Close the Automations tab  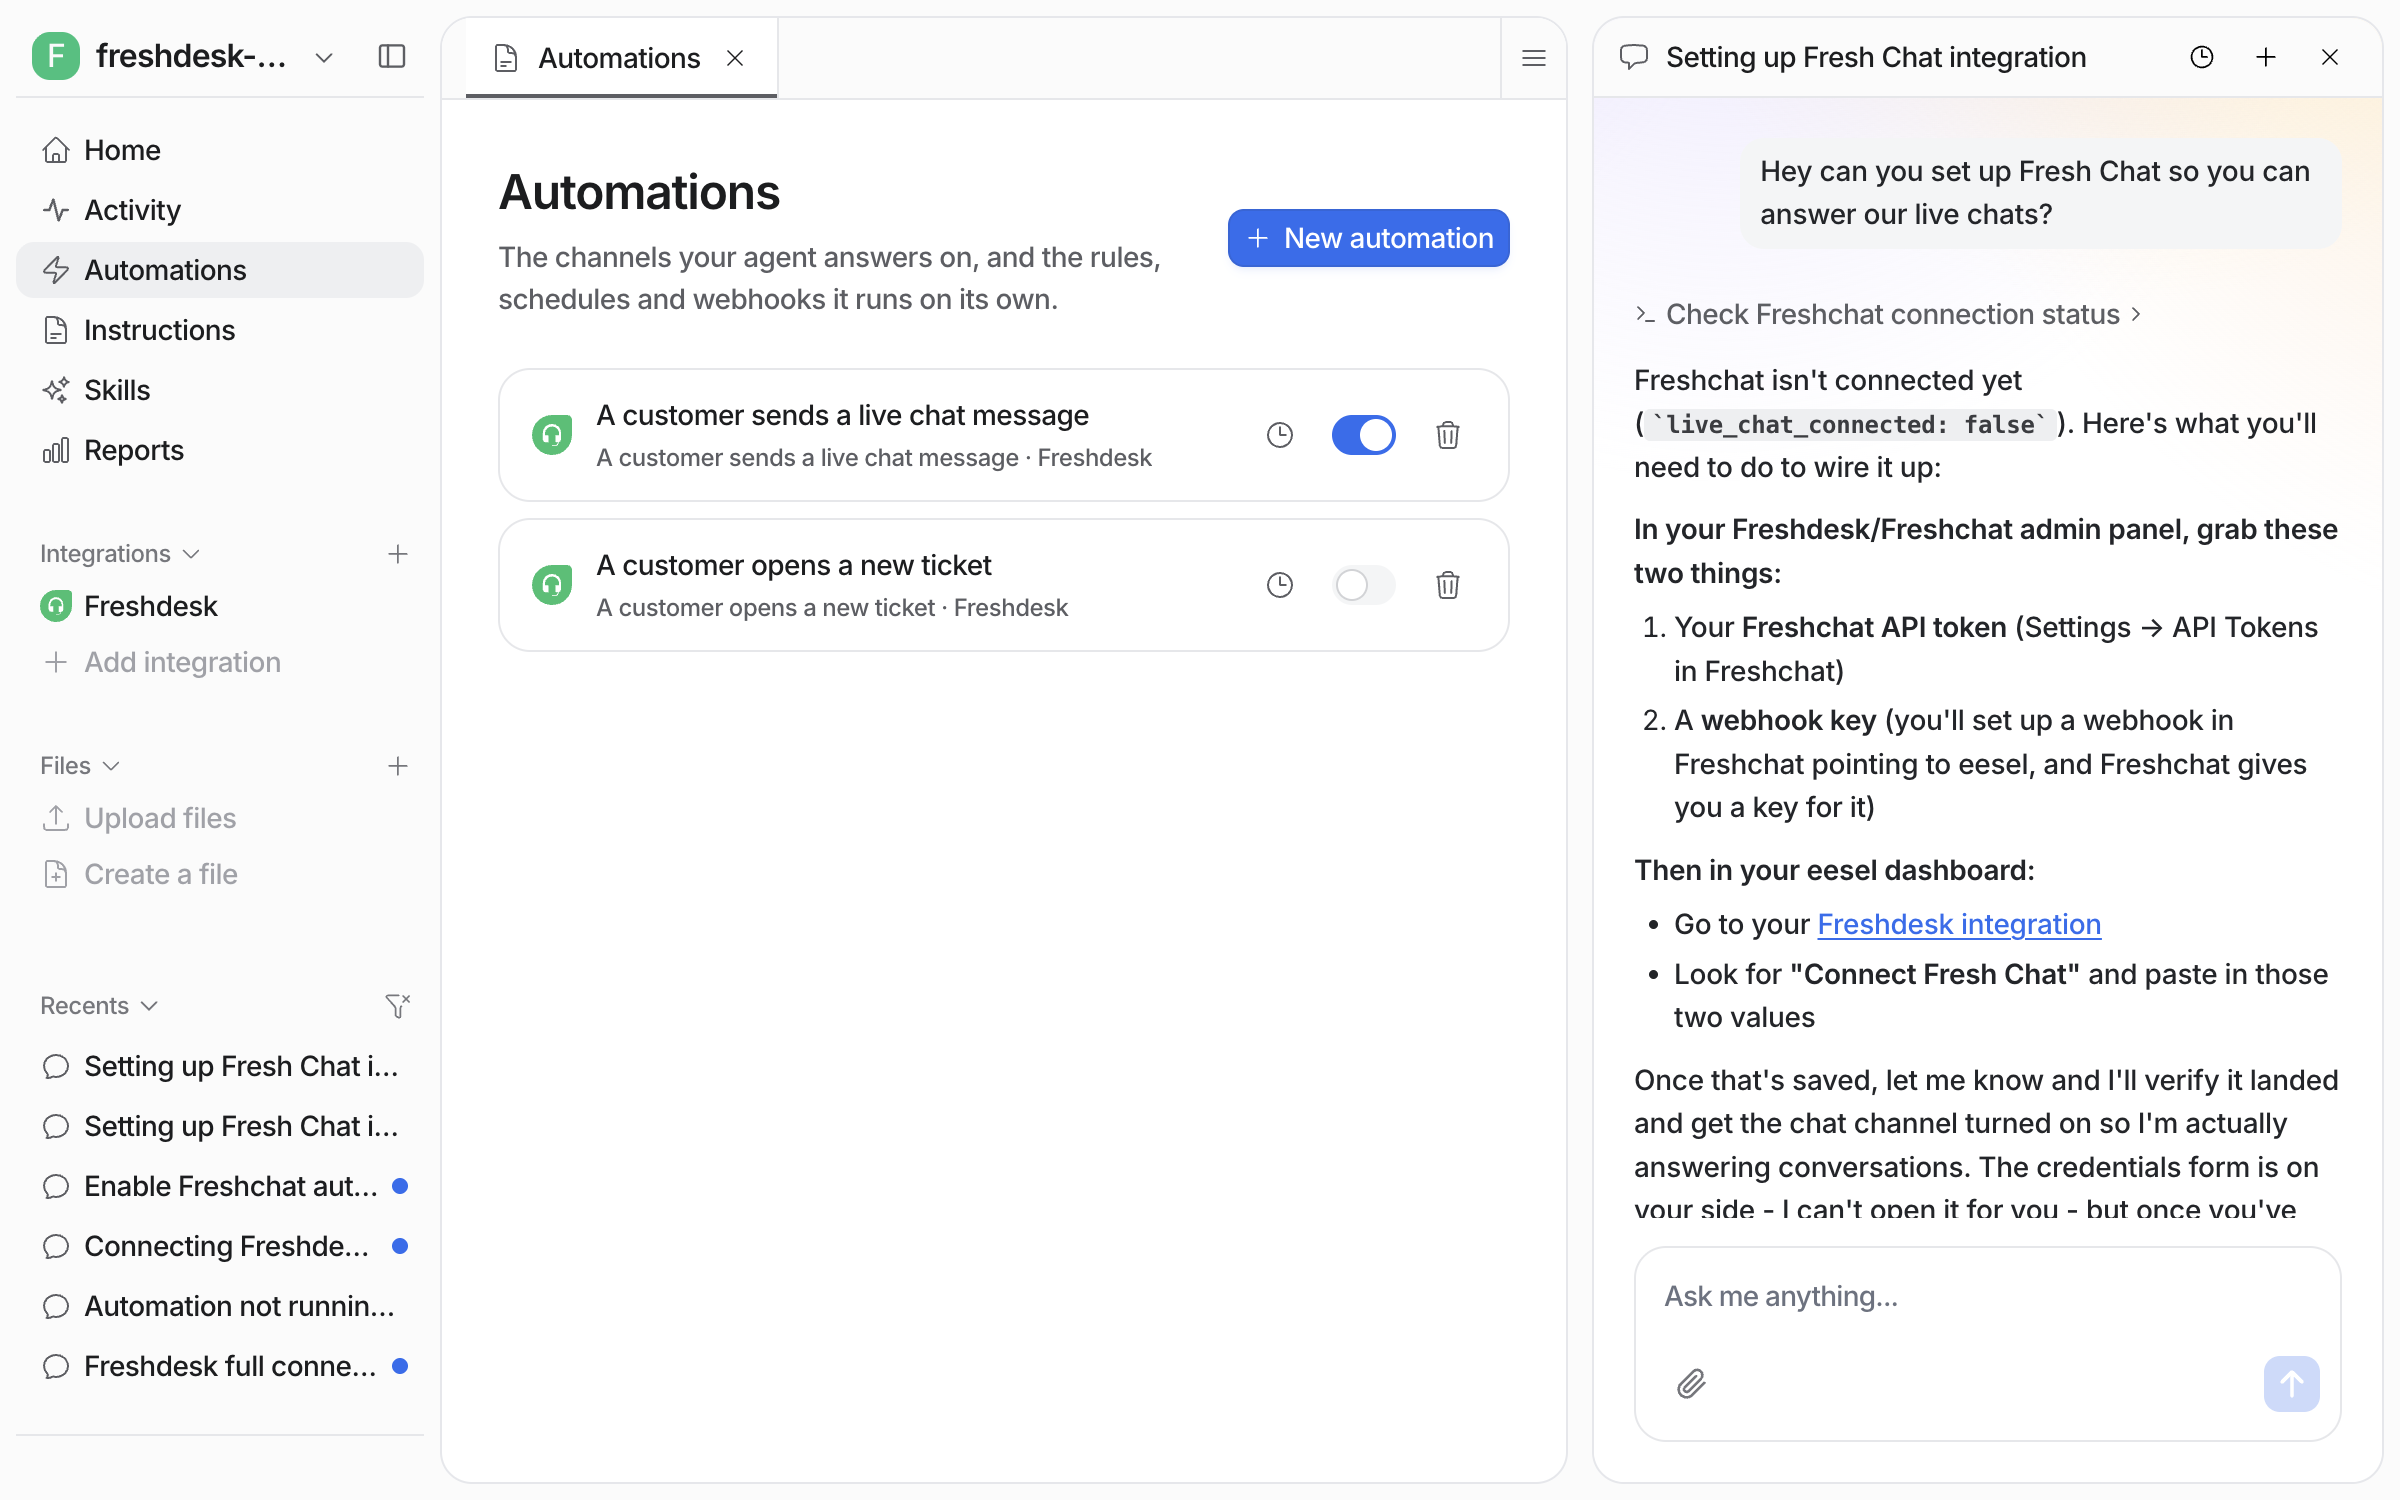pos(735,58)
